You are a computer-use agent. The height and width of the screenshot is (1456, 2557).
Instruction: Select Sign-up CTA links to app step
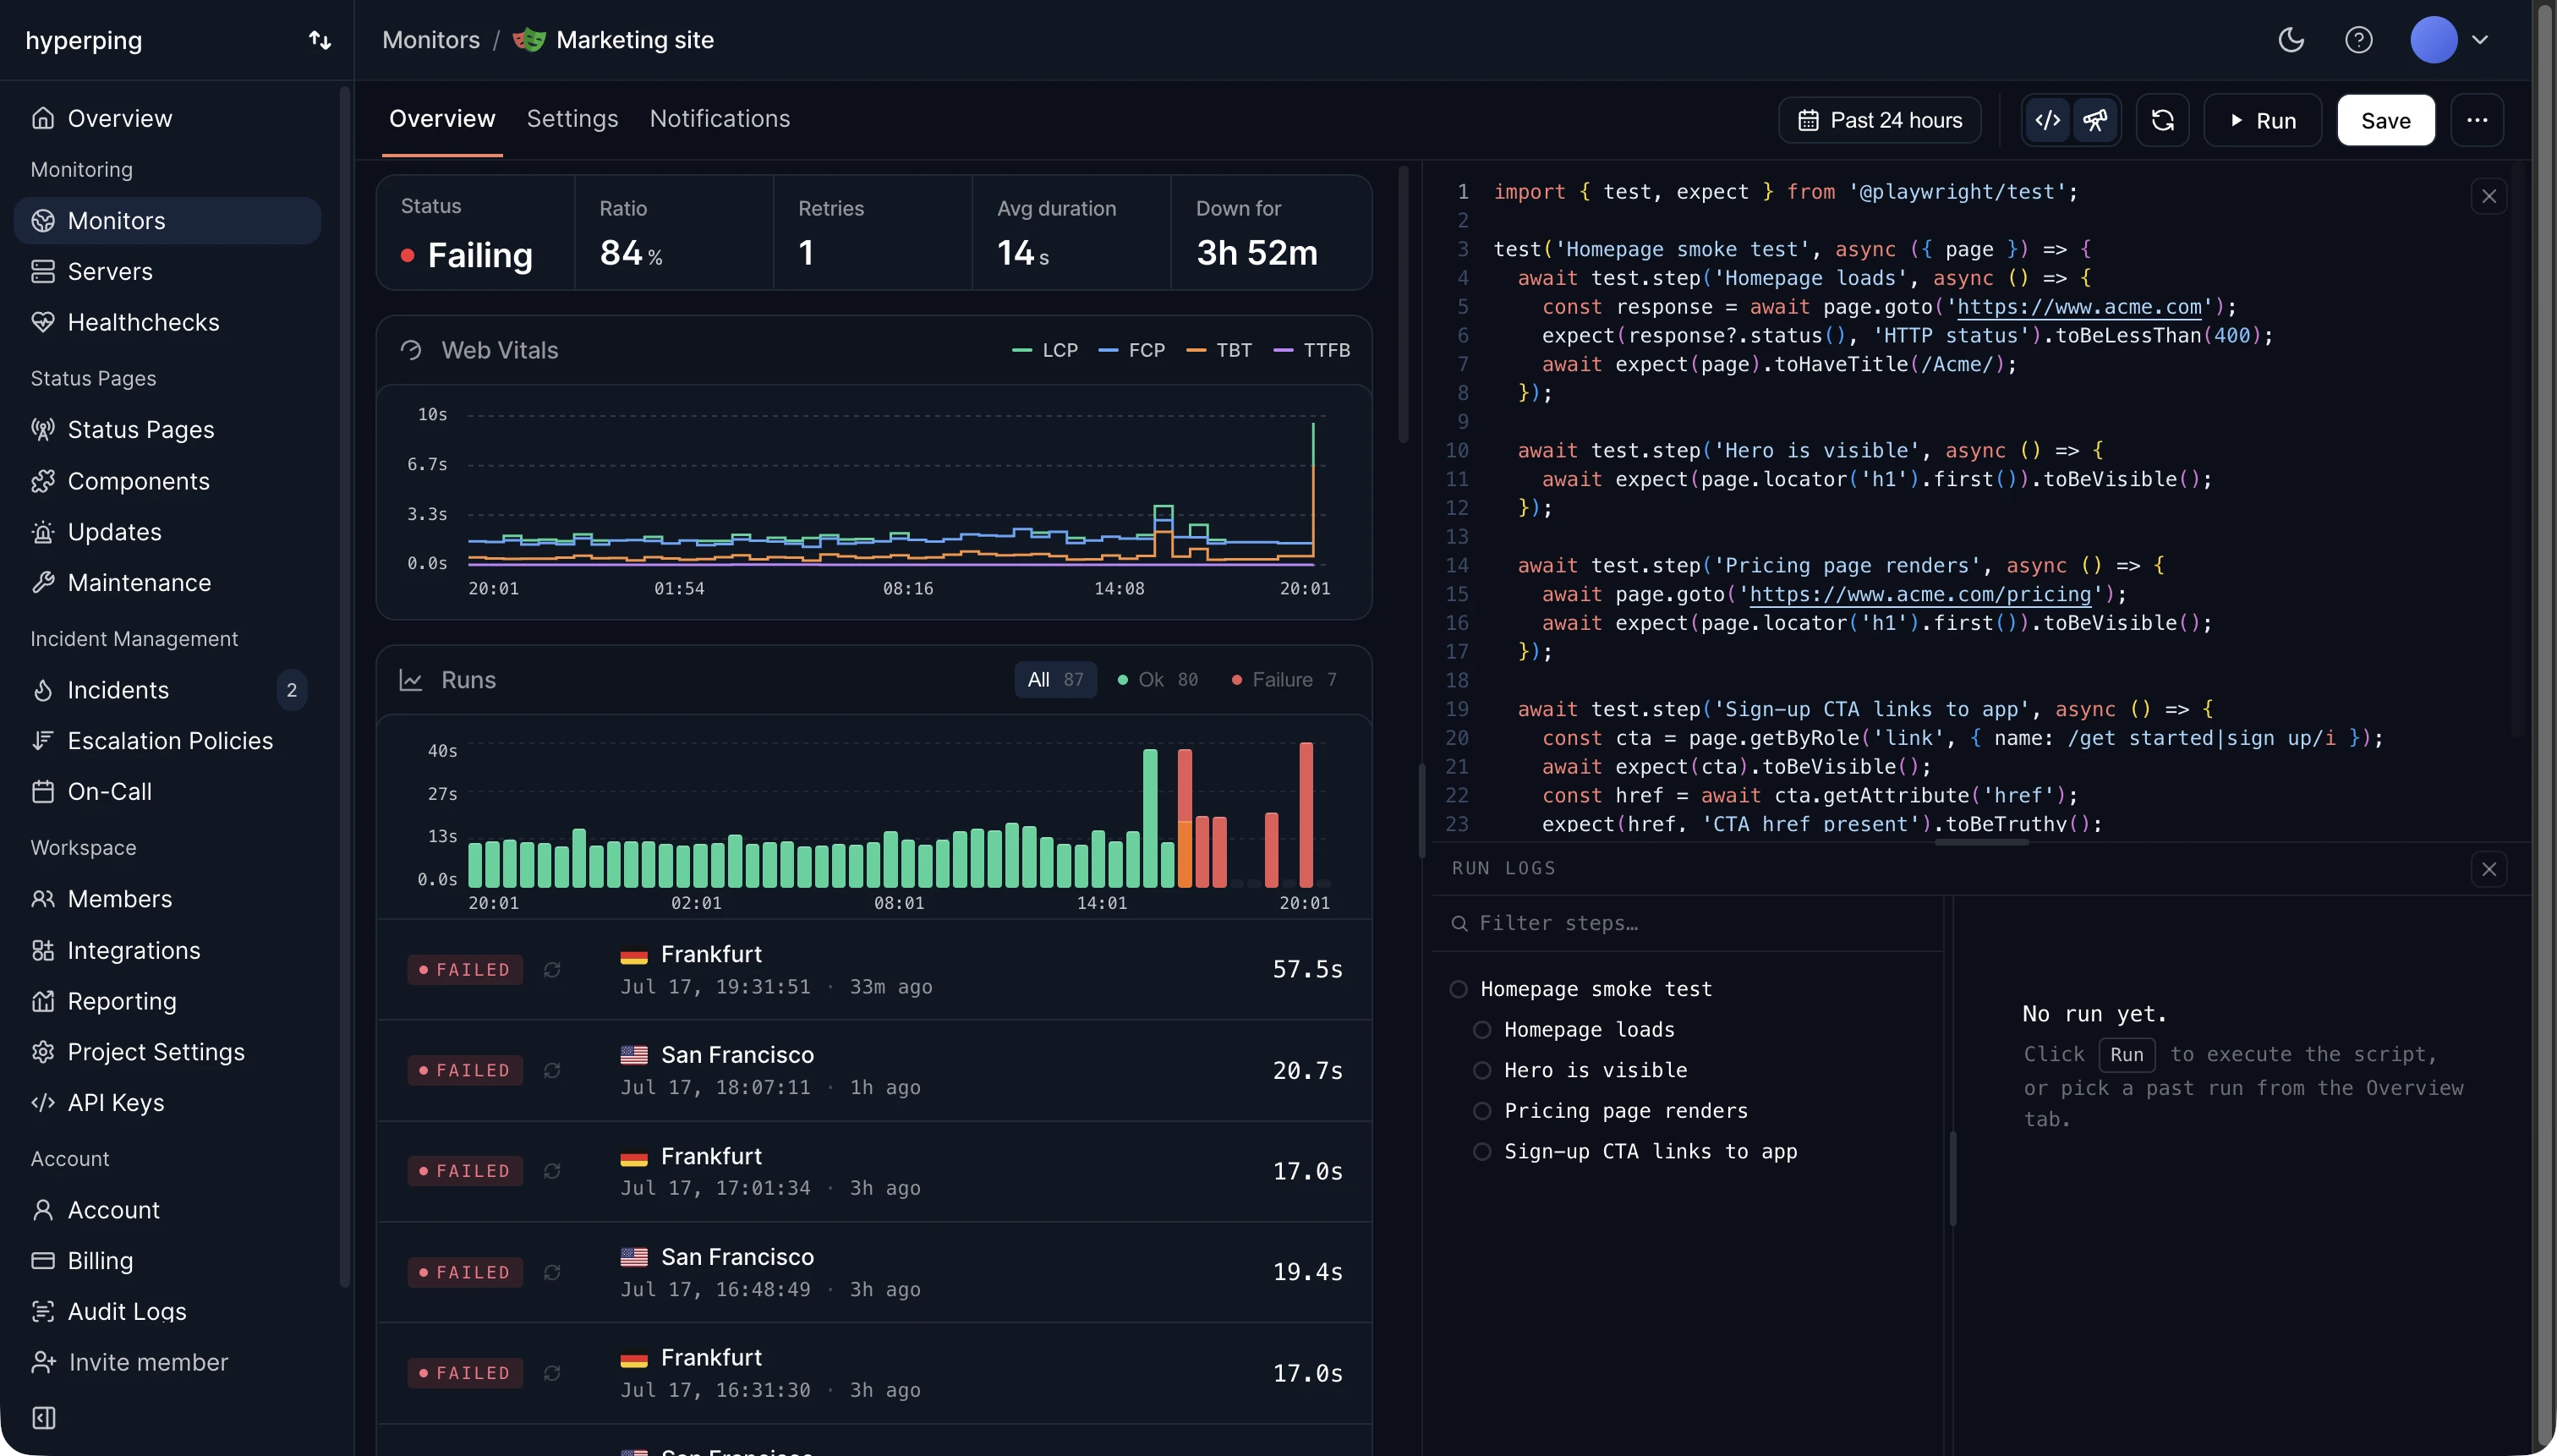pyautogui.click(x=1635, y=1151)
